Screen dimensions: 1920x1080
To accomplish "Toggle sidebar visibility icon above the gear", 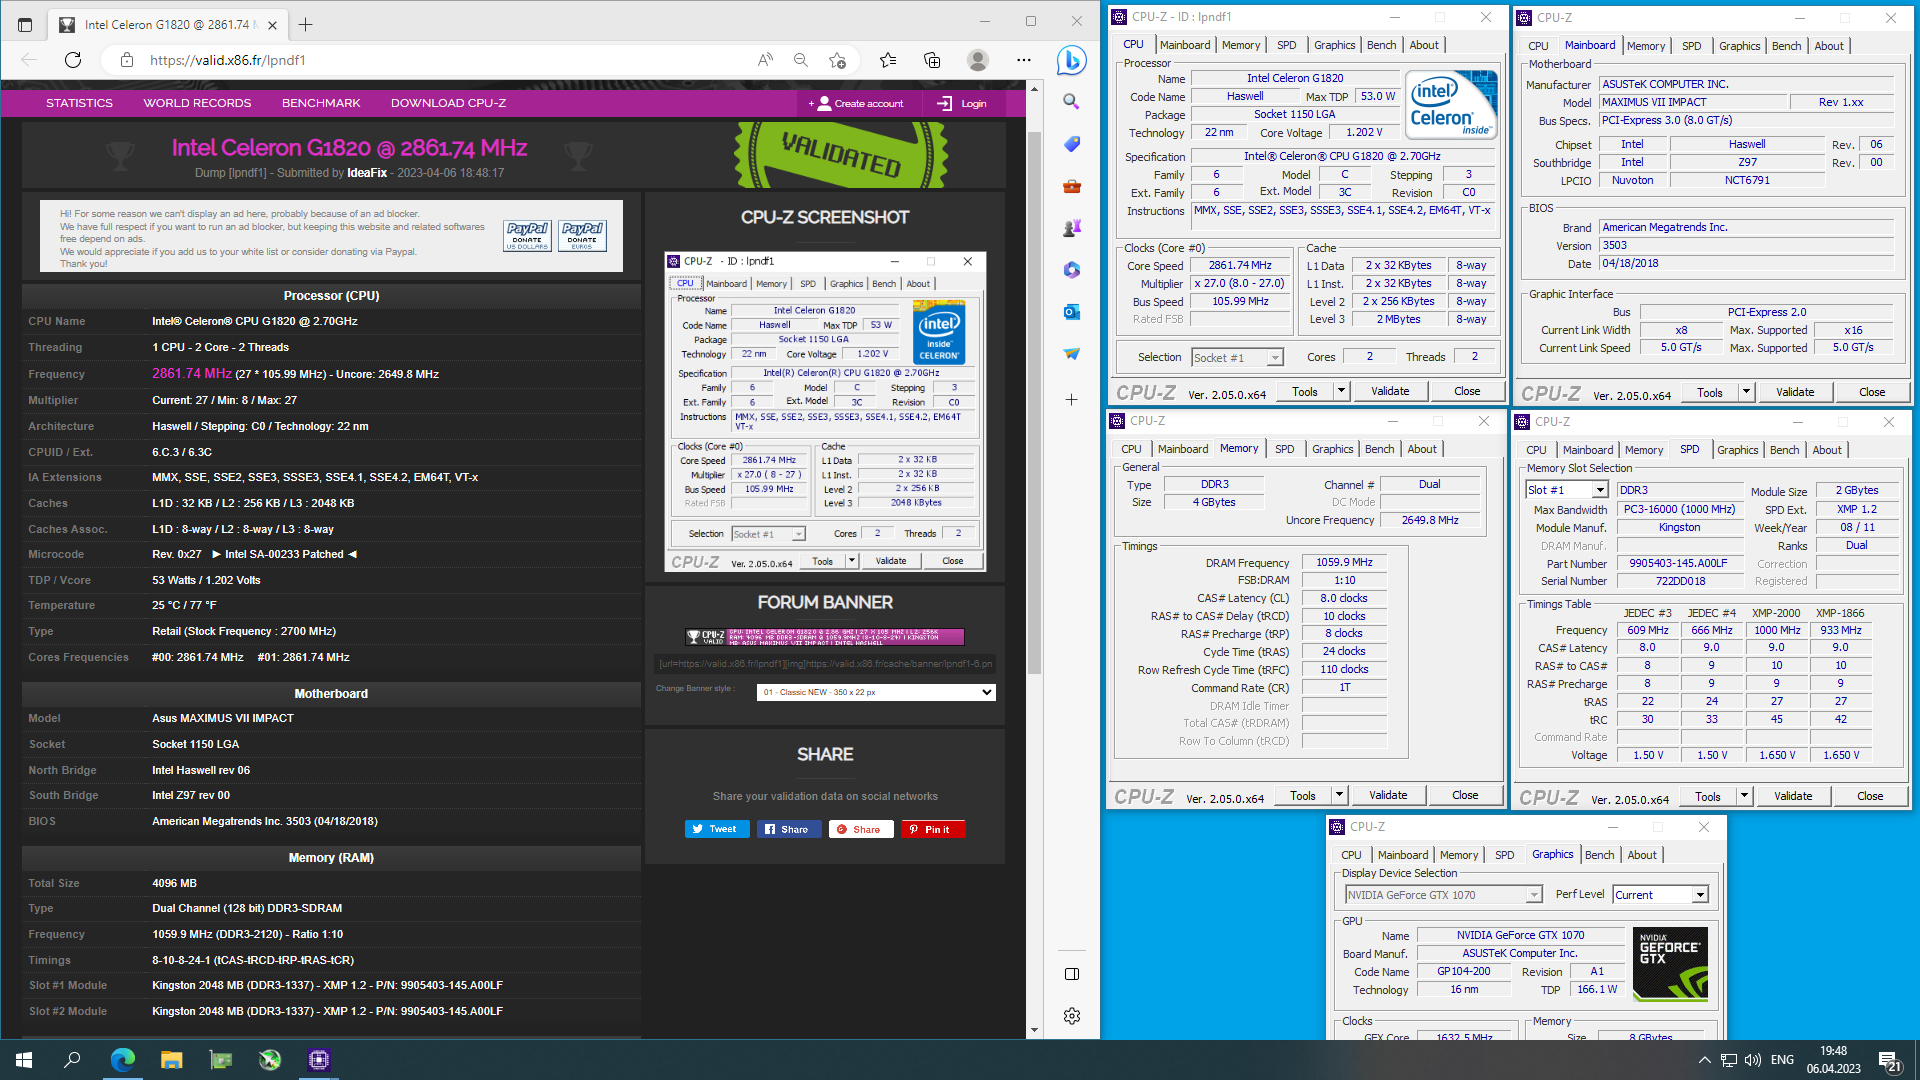I will 1072,974.
